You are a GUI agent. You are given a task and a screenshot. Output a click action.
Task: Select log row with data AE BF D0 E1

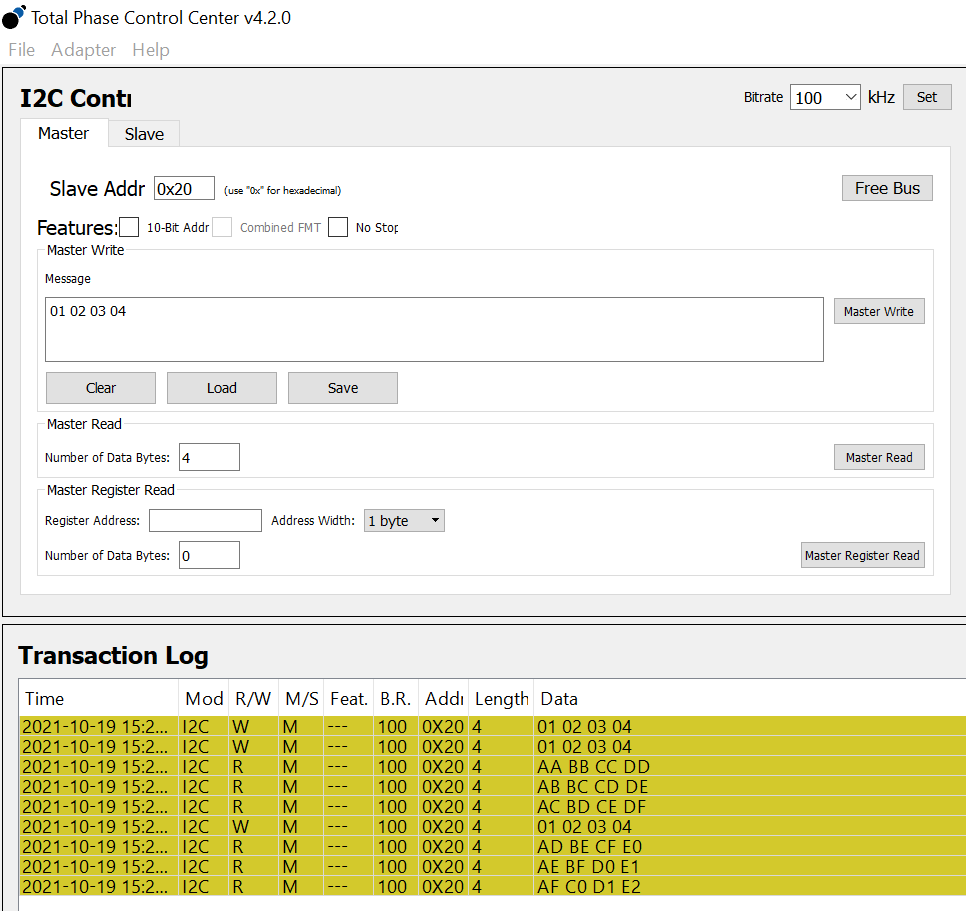tap(493, 867)
